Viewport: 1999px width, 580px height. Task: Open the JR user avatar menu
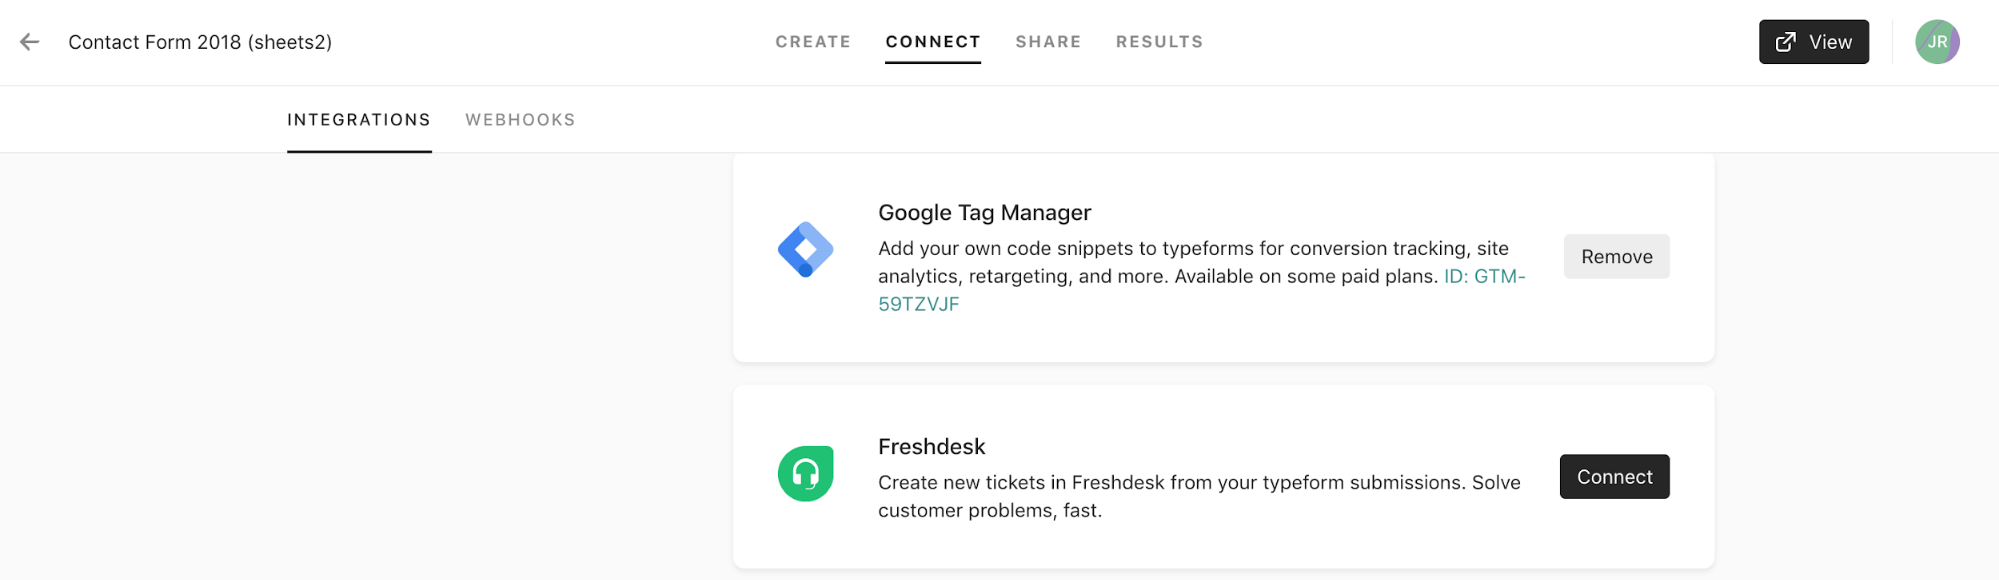(1937, 42)
